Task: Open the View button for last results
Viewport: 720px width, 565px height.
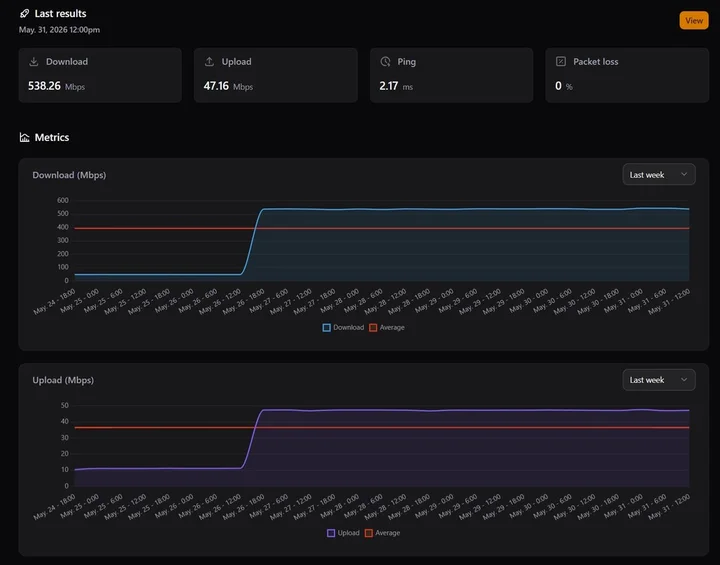Action: [694, 21]
